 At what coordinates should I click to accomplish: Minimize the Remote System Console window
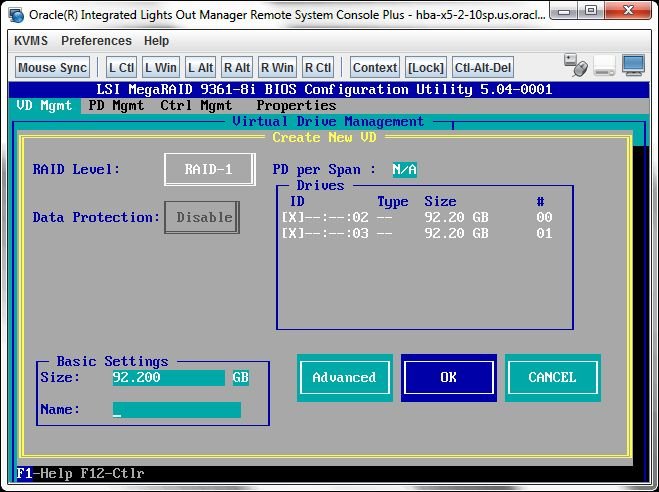[x=564, y=11]
